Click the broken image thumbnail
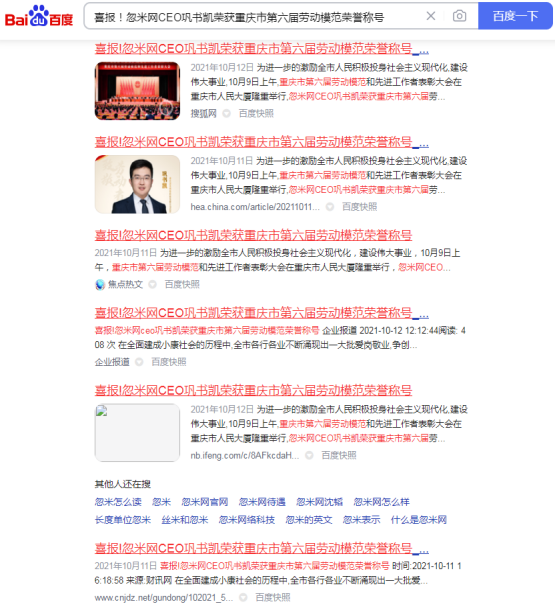 pyautogui.click(x=137, y=433)
